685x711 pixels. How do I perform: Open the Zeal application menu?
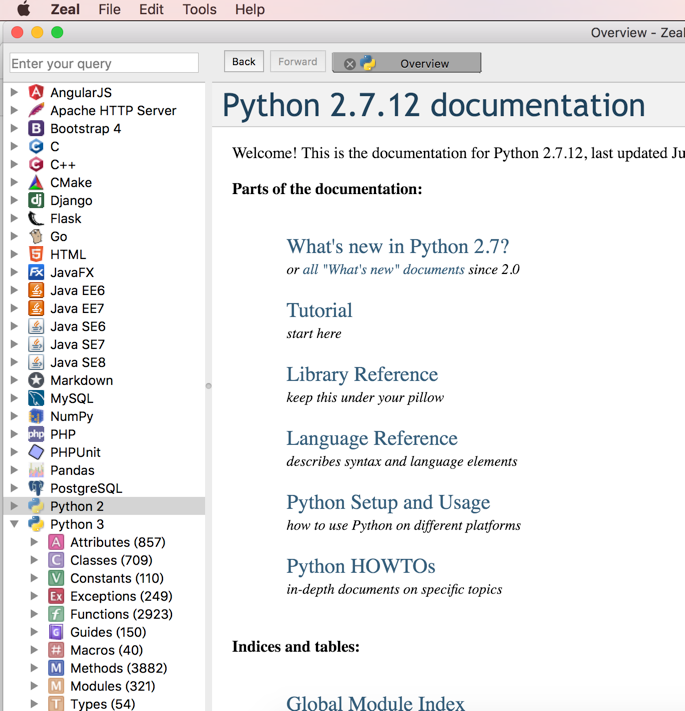(65, 10)
